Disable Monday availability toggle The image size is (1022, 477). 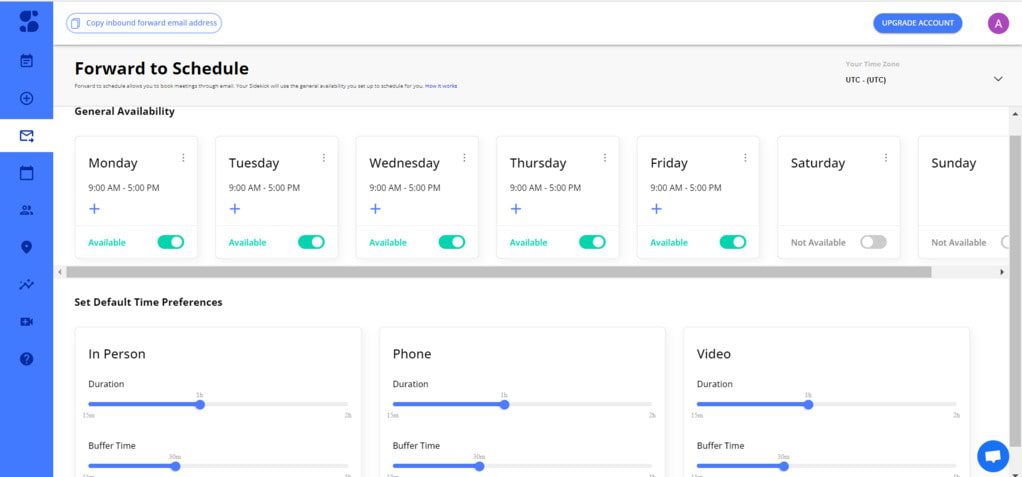coord(171,242)
